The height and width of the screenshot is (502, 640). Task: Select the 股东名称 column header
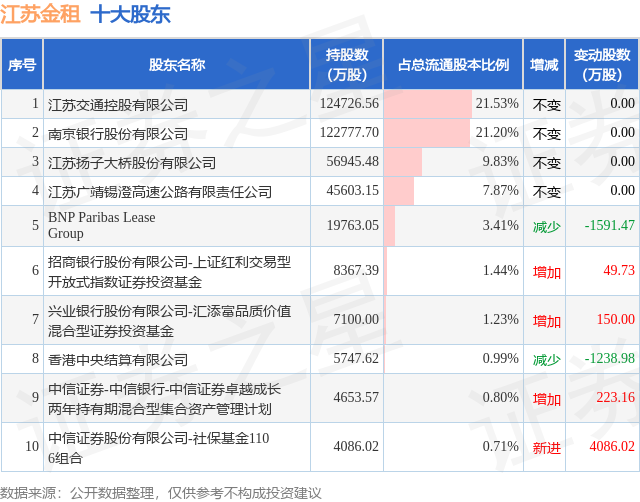coord(177,64)
